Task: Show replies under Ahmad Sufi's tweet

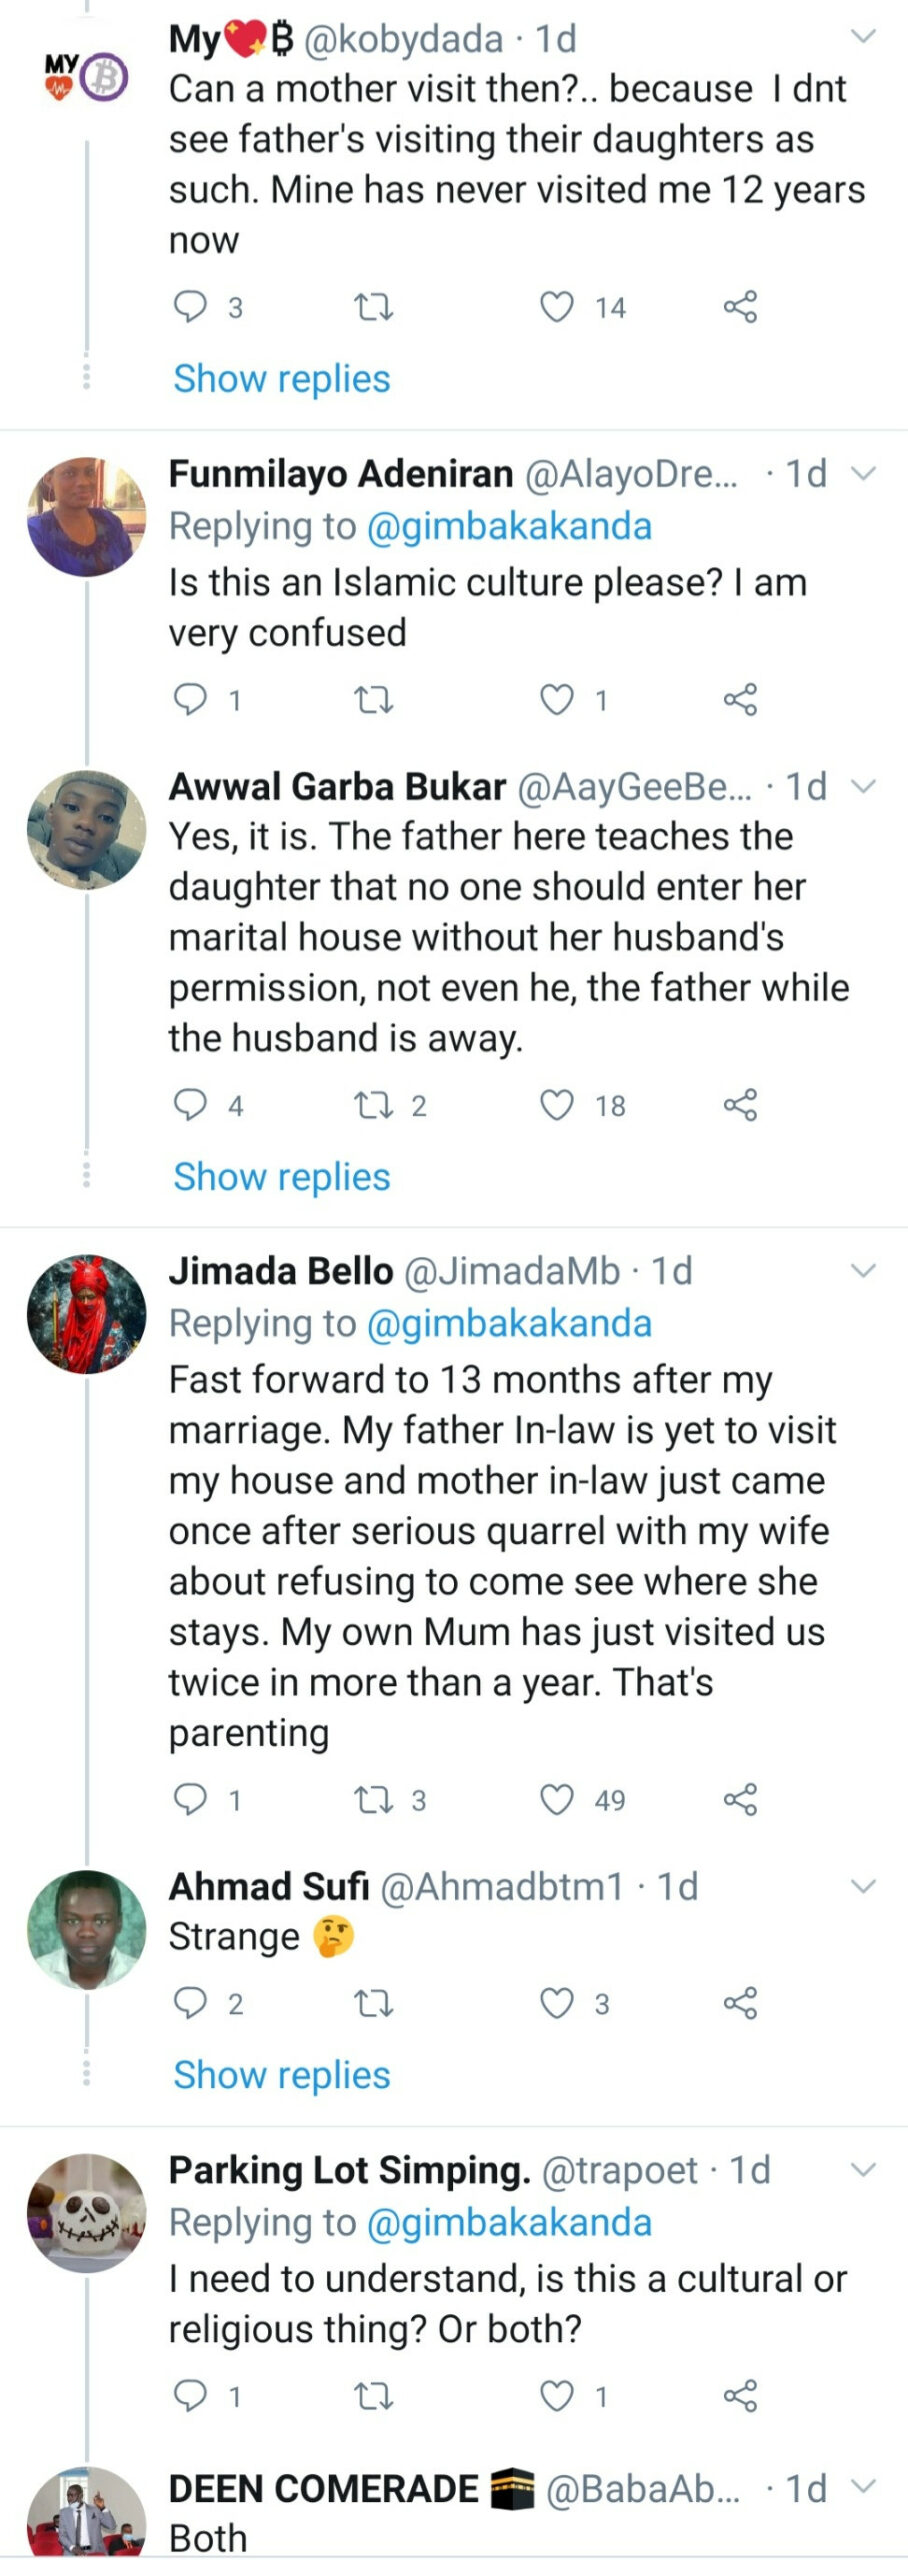Action: (x=281, y=2075)
